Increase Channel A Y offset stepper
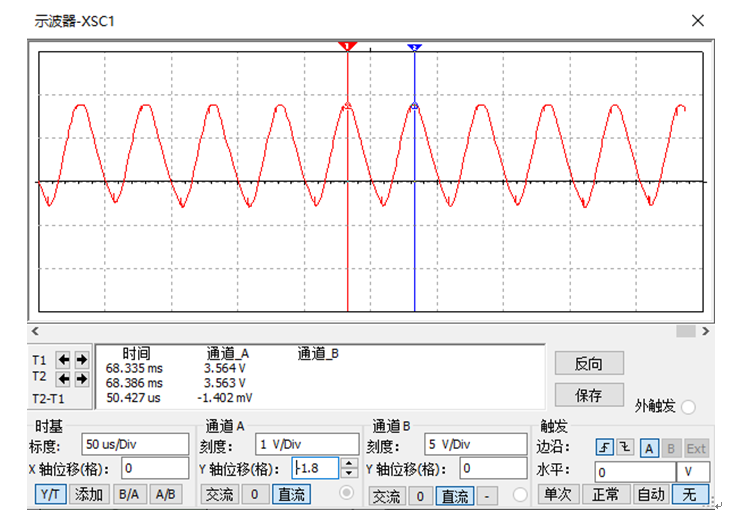 [349, 463]
